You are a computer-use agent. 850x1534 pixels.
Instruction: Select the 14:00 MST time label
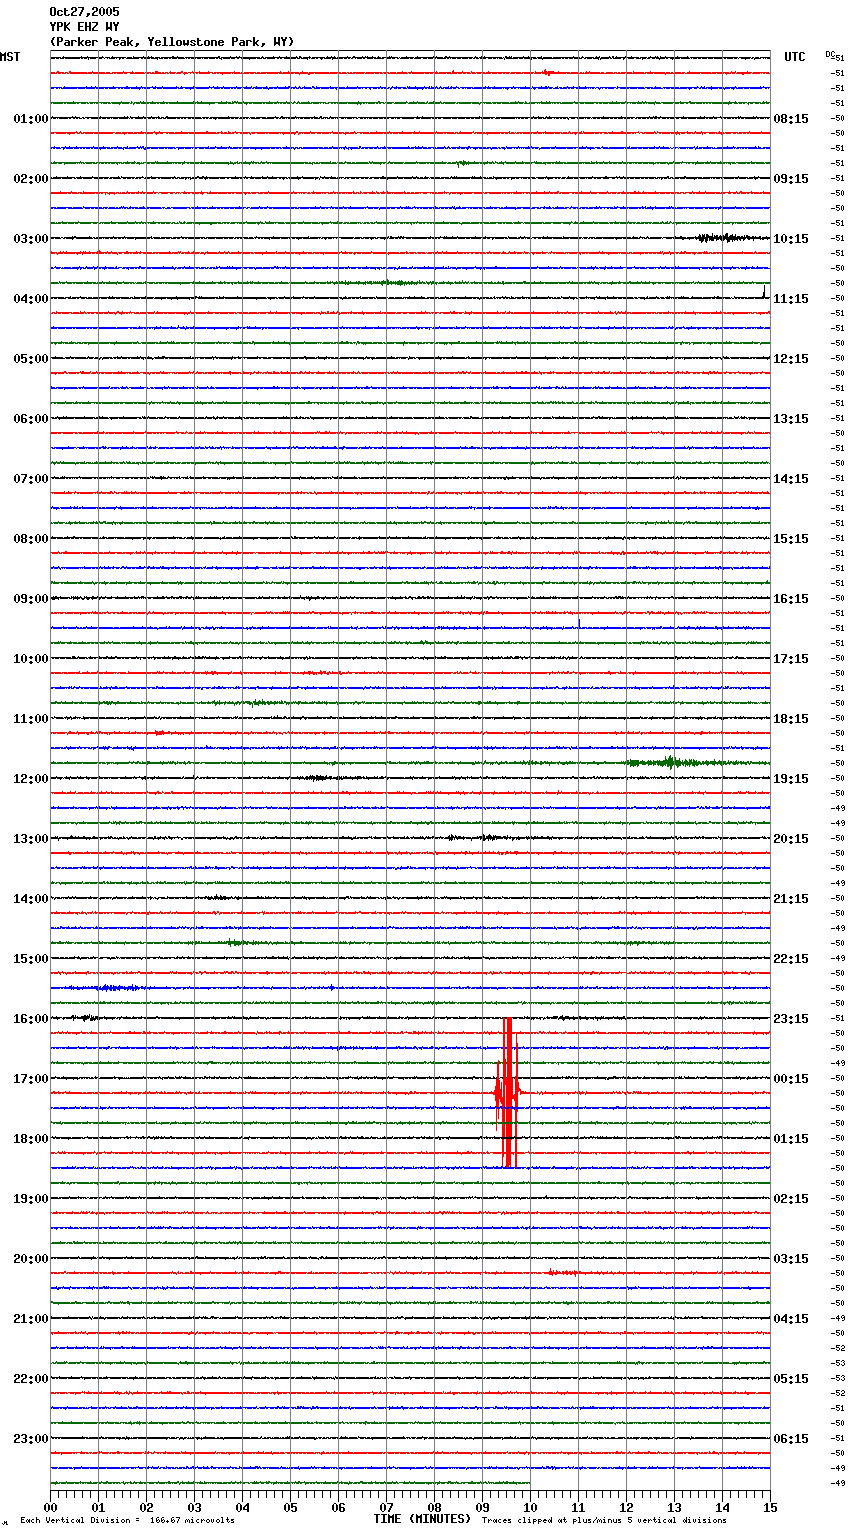pyautogui.click(x=31, y=899)
